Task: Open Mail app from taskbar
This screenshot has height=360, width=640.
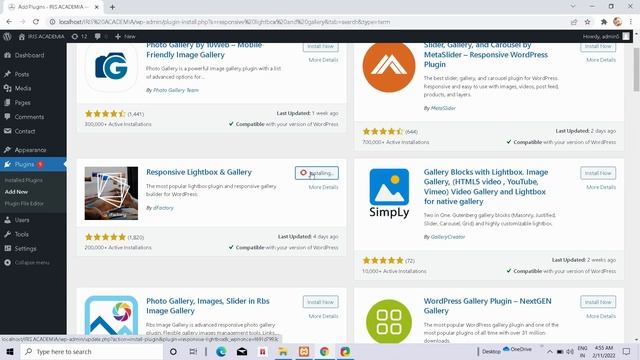Action: pyautogui.click(x=242, y=351)
